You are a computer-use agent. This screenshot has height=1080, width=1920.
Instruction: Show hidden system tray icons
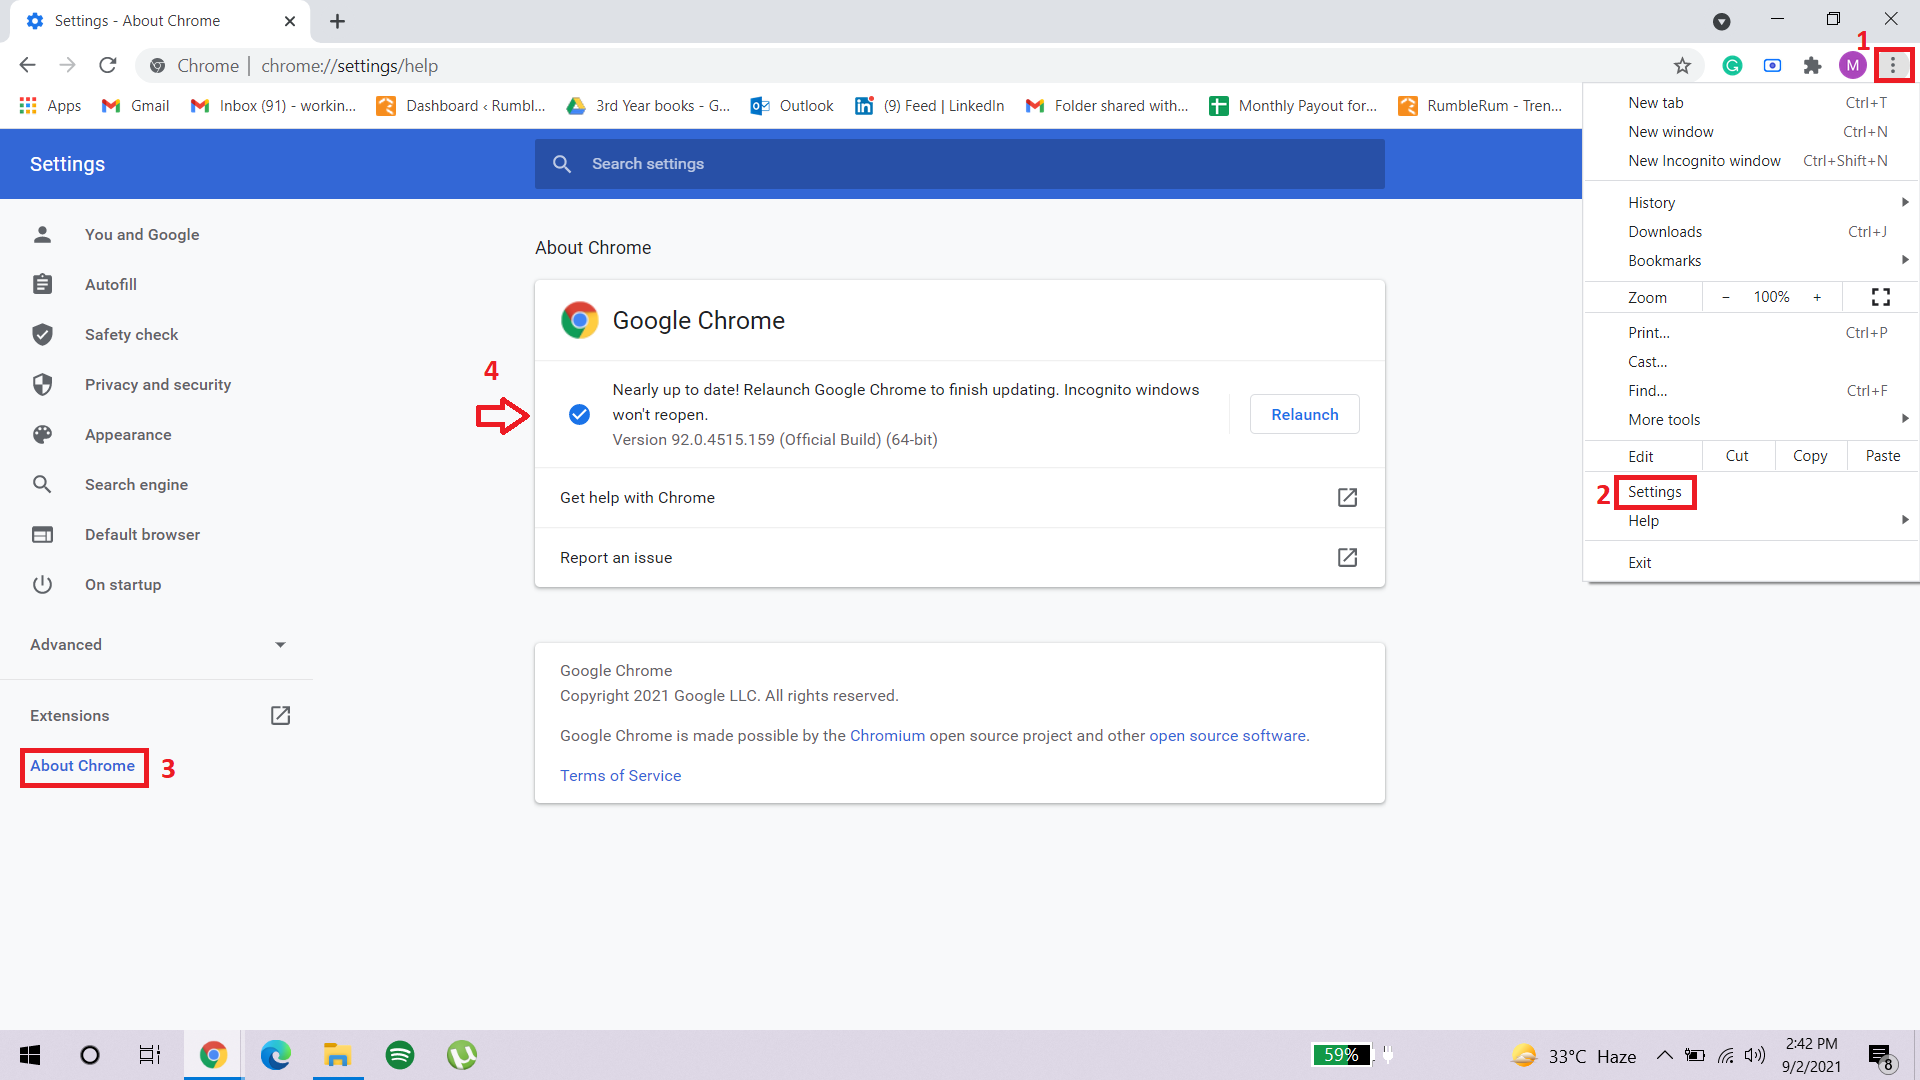click(1664, 1055)
